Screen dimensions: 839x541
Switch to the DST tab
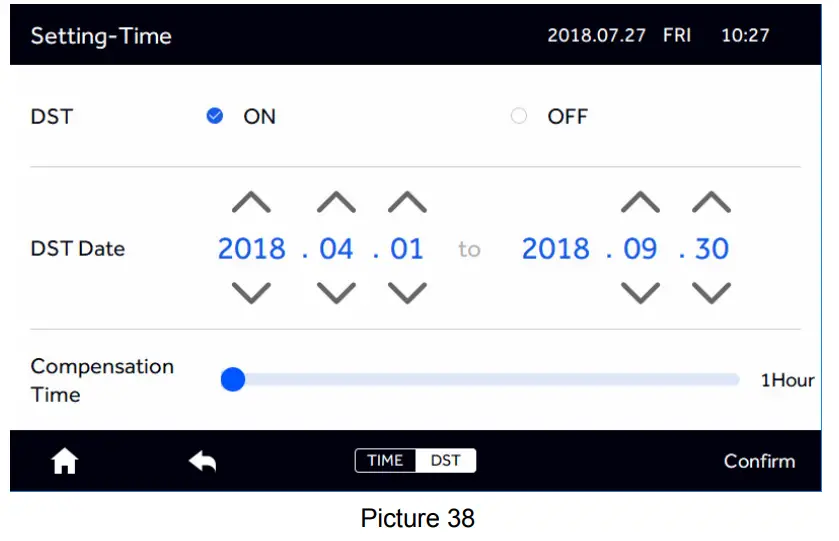(446, 461)
